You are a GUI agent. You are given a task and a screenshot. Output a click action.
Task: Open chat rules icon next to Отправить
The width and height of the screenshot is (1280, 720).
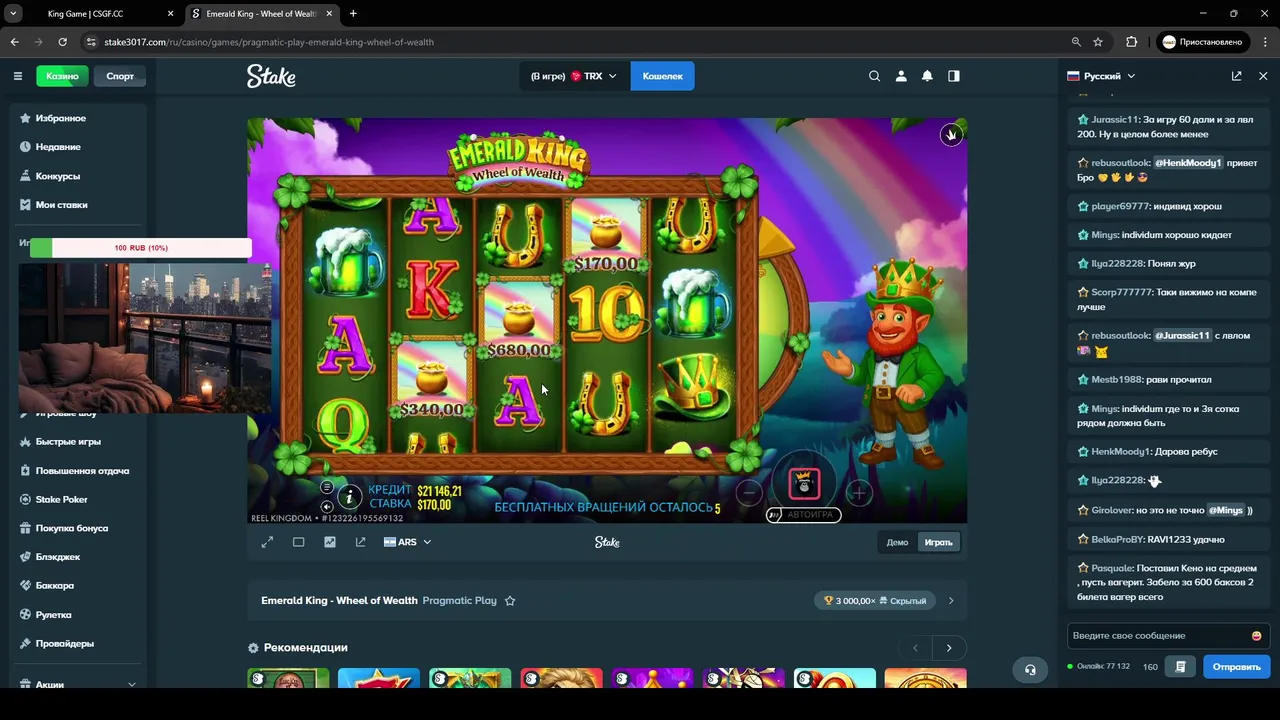(x=1181, y=667)
